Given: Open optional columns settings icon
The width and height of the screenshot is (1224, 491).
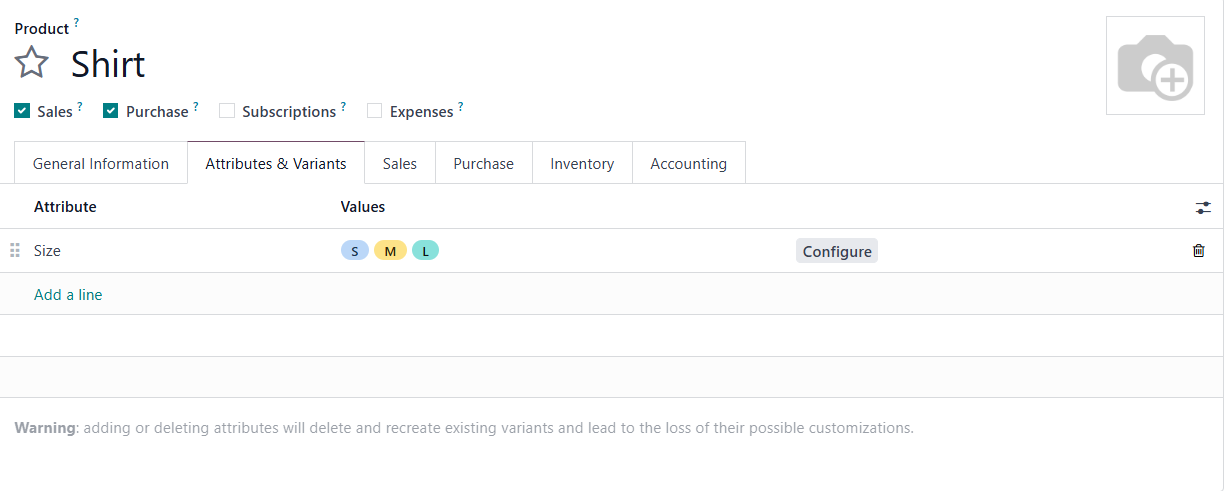Looking at the screenshot, I should pos(1202,208).
